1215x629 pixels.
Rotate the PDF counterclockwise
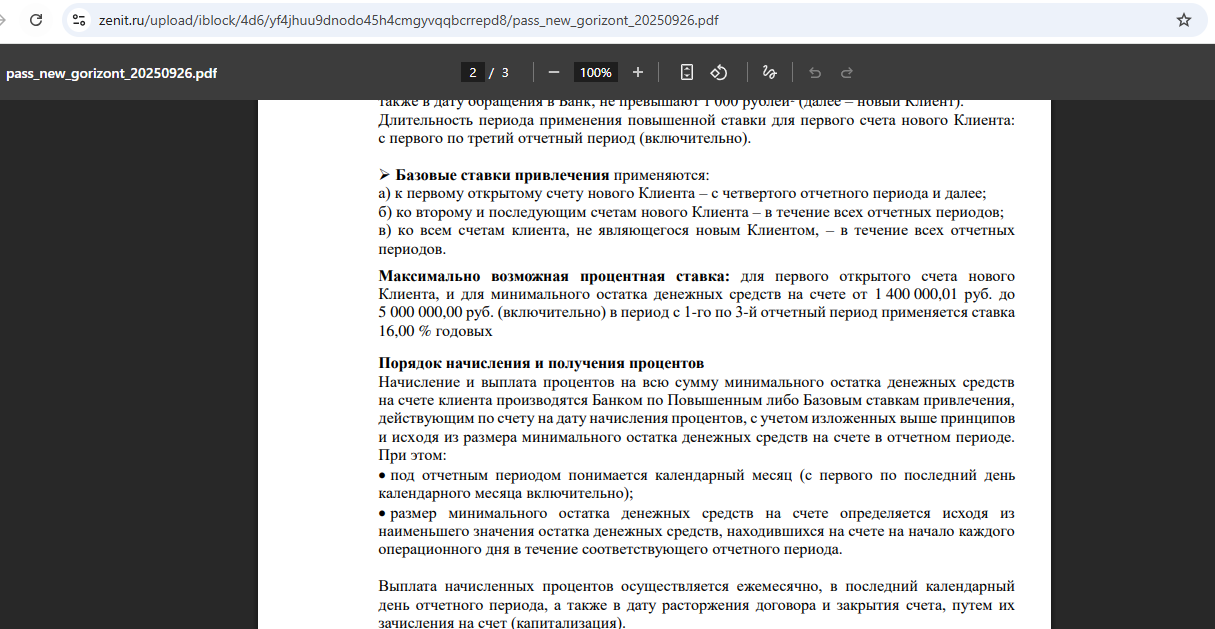[718, 72]
